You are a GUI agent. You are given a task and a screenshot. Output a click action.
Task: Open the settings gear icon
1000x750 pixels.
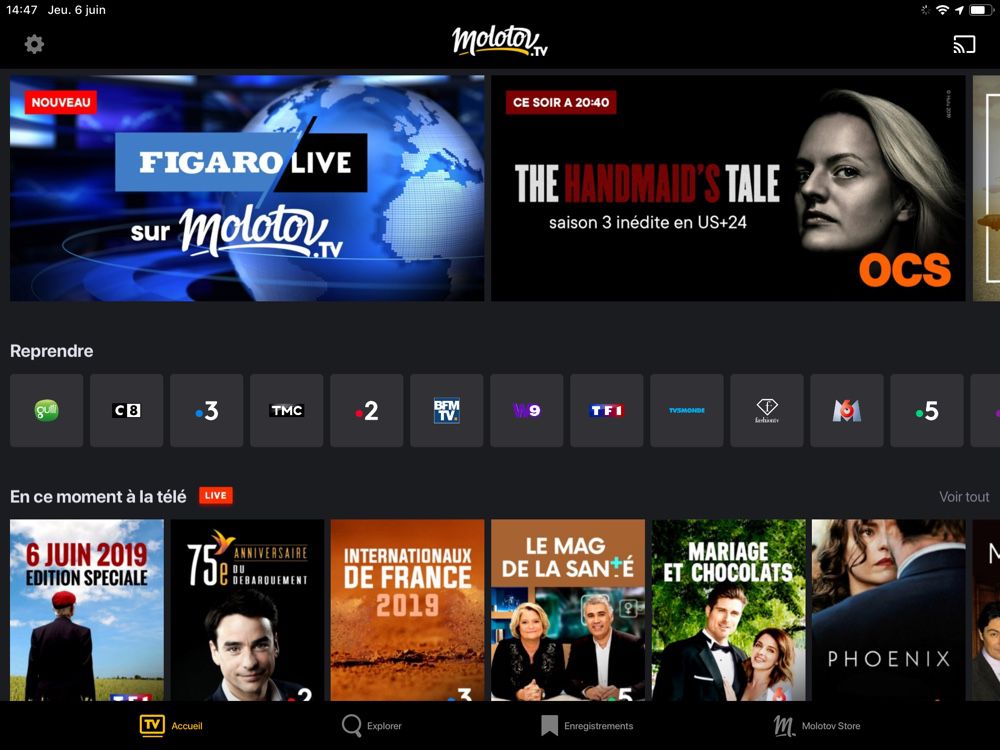[34, 44]
